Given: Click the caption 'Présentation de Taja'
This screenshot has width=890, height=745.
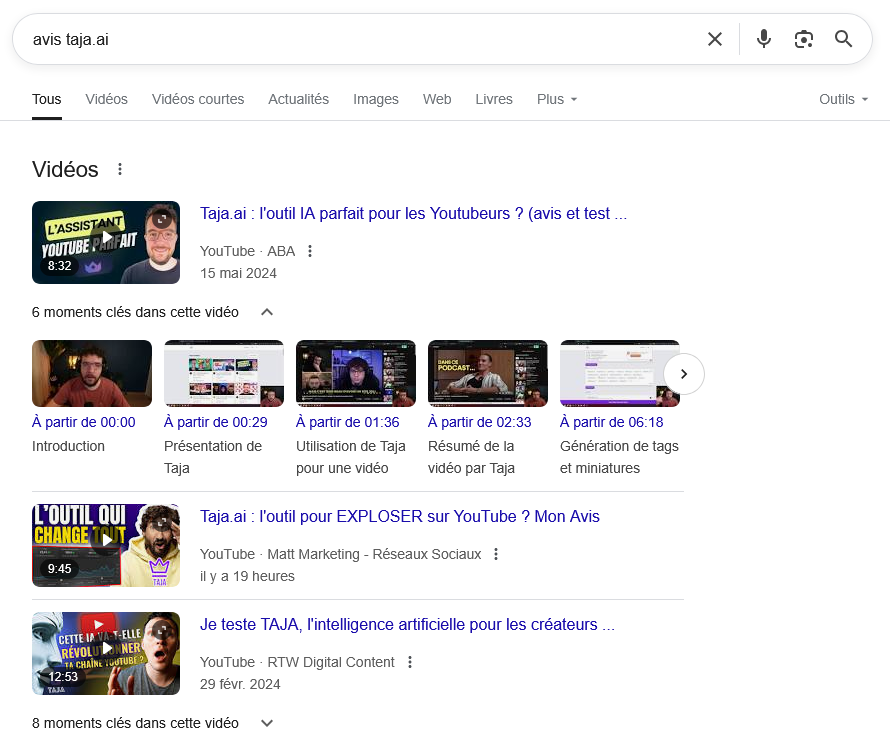Looking at the screenshot, I should [x=213, y=457].
